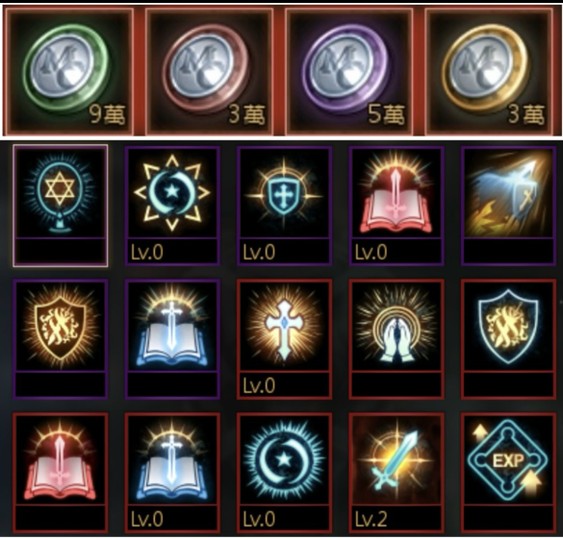The height and width of the screenshot is (540, 563).
Task: Select the red-framed red book sword skill
Action: 60,472
